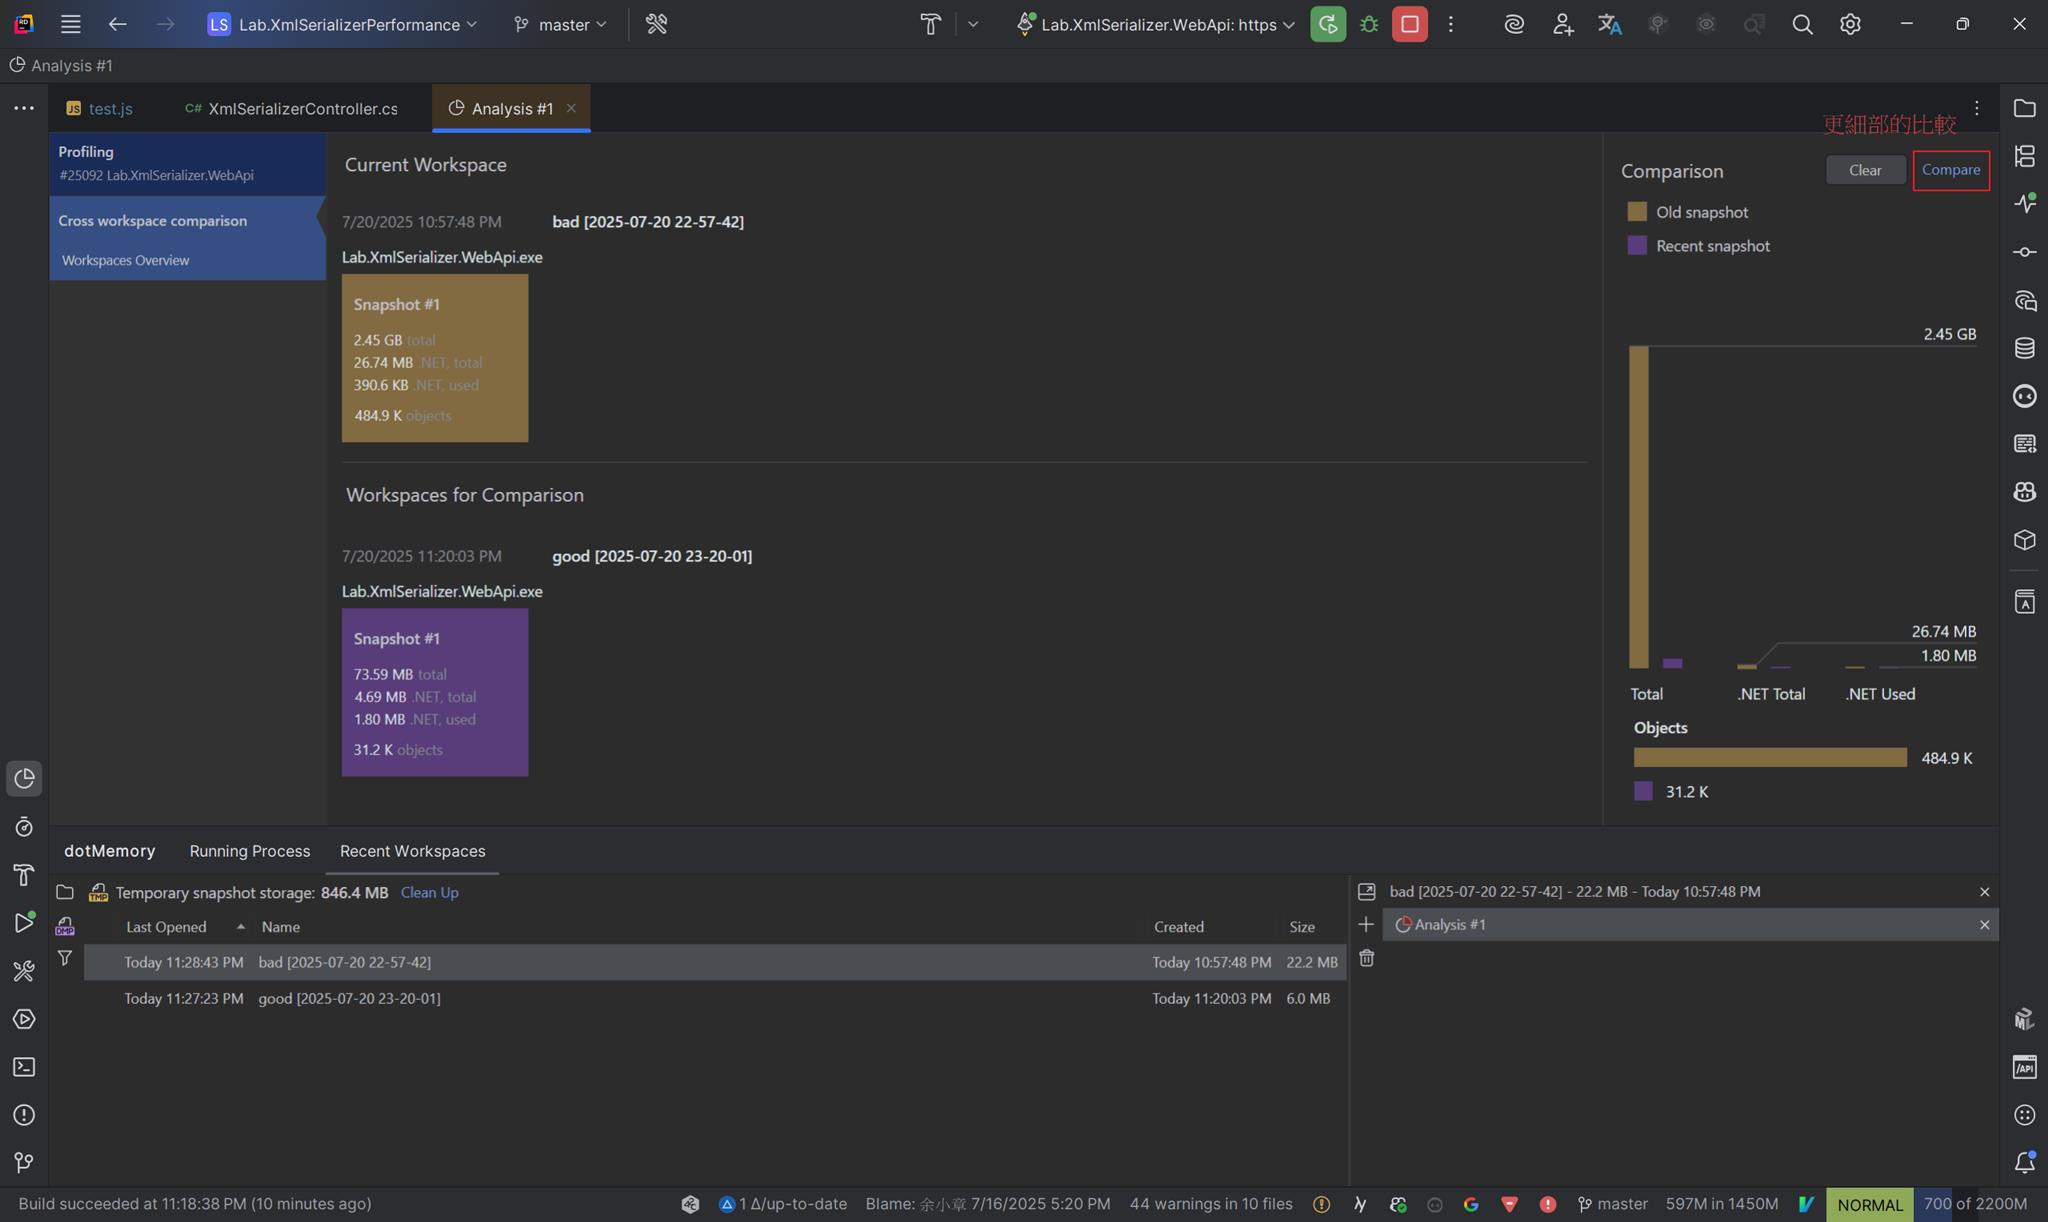The image size is (2048, 1222).
Task: Select the dotMemory tab title
Action: [x=110, y=851]
